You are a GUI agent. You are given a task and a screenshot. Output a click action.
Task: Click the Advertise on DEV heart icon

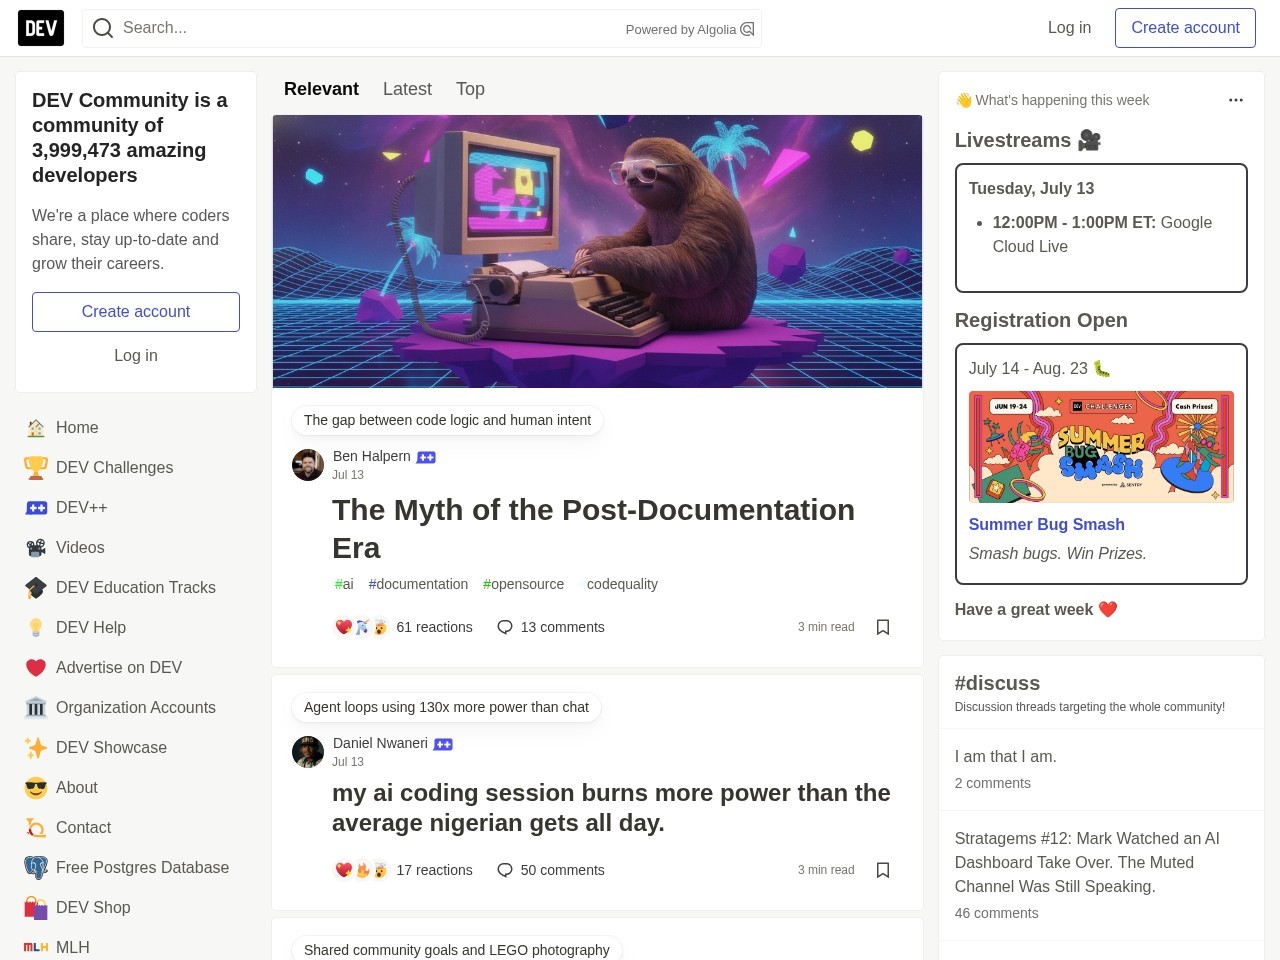[x=36, y=668]
